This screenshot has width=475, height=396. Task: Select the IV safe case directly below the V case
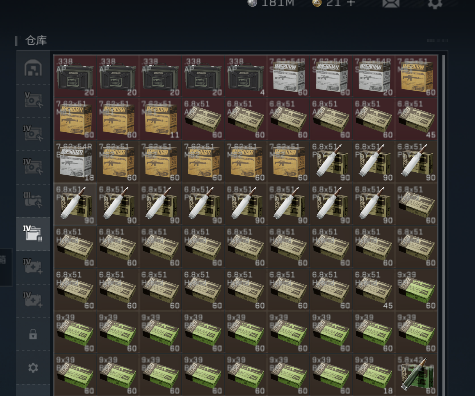pyautogui.click(x=33, y=133)
